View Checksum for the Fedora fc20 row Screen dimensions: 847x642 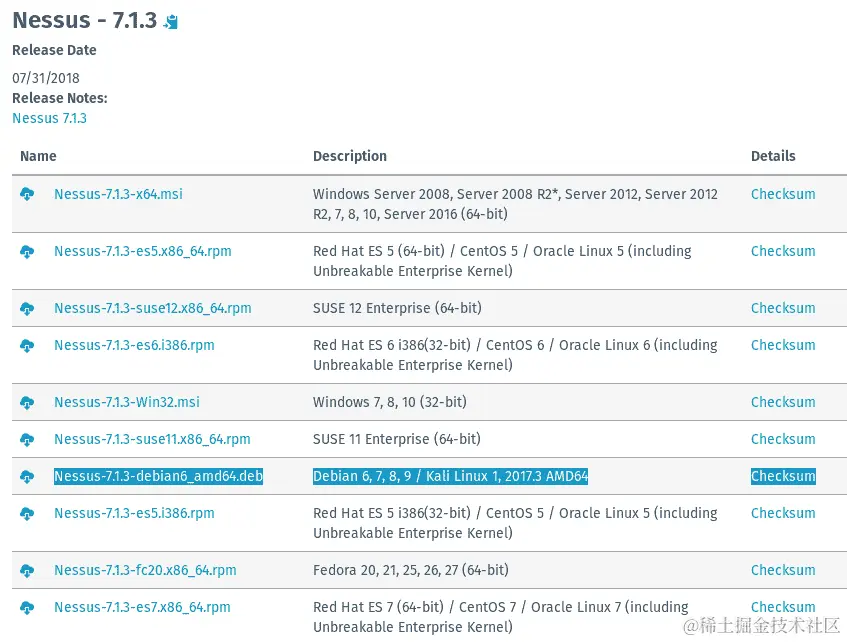tap(783, 570)
